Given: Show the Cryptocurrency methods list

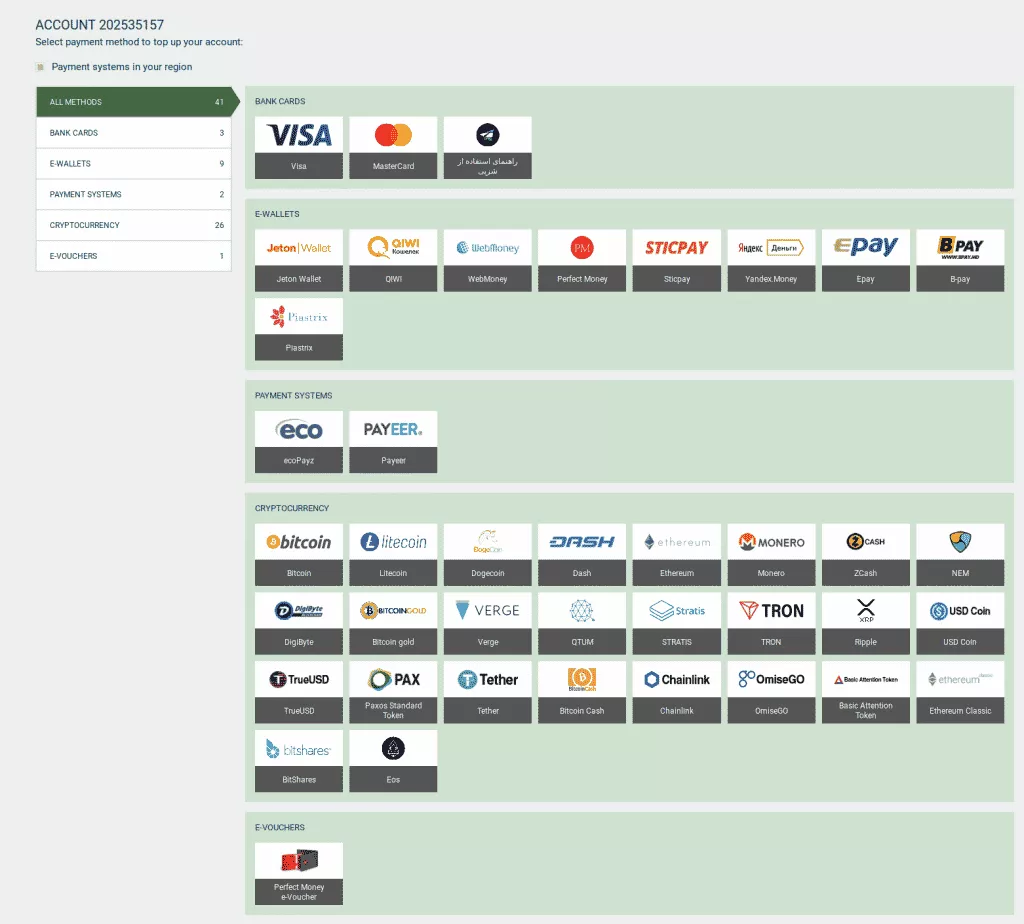Looking at the screenshot, I should [x=134, y=225].
